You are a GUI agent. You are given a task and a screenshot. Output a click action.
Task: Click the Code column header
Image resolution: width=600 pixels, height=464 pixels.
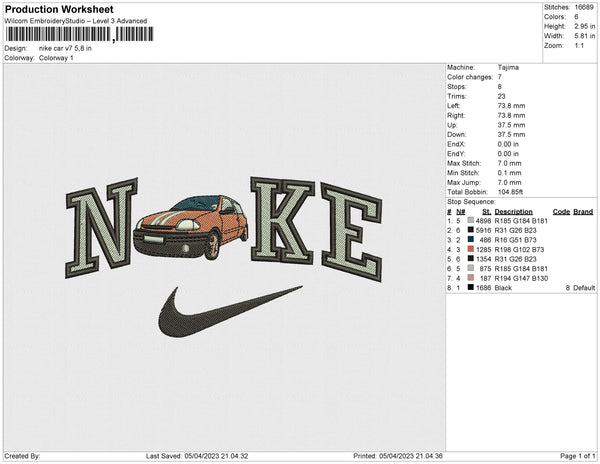pos(561,212)
